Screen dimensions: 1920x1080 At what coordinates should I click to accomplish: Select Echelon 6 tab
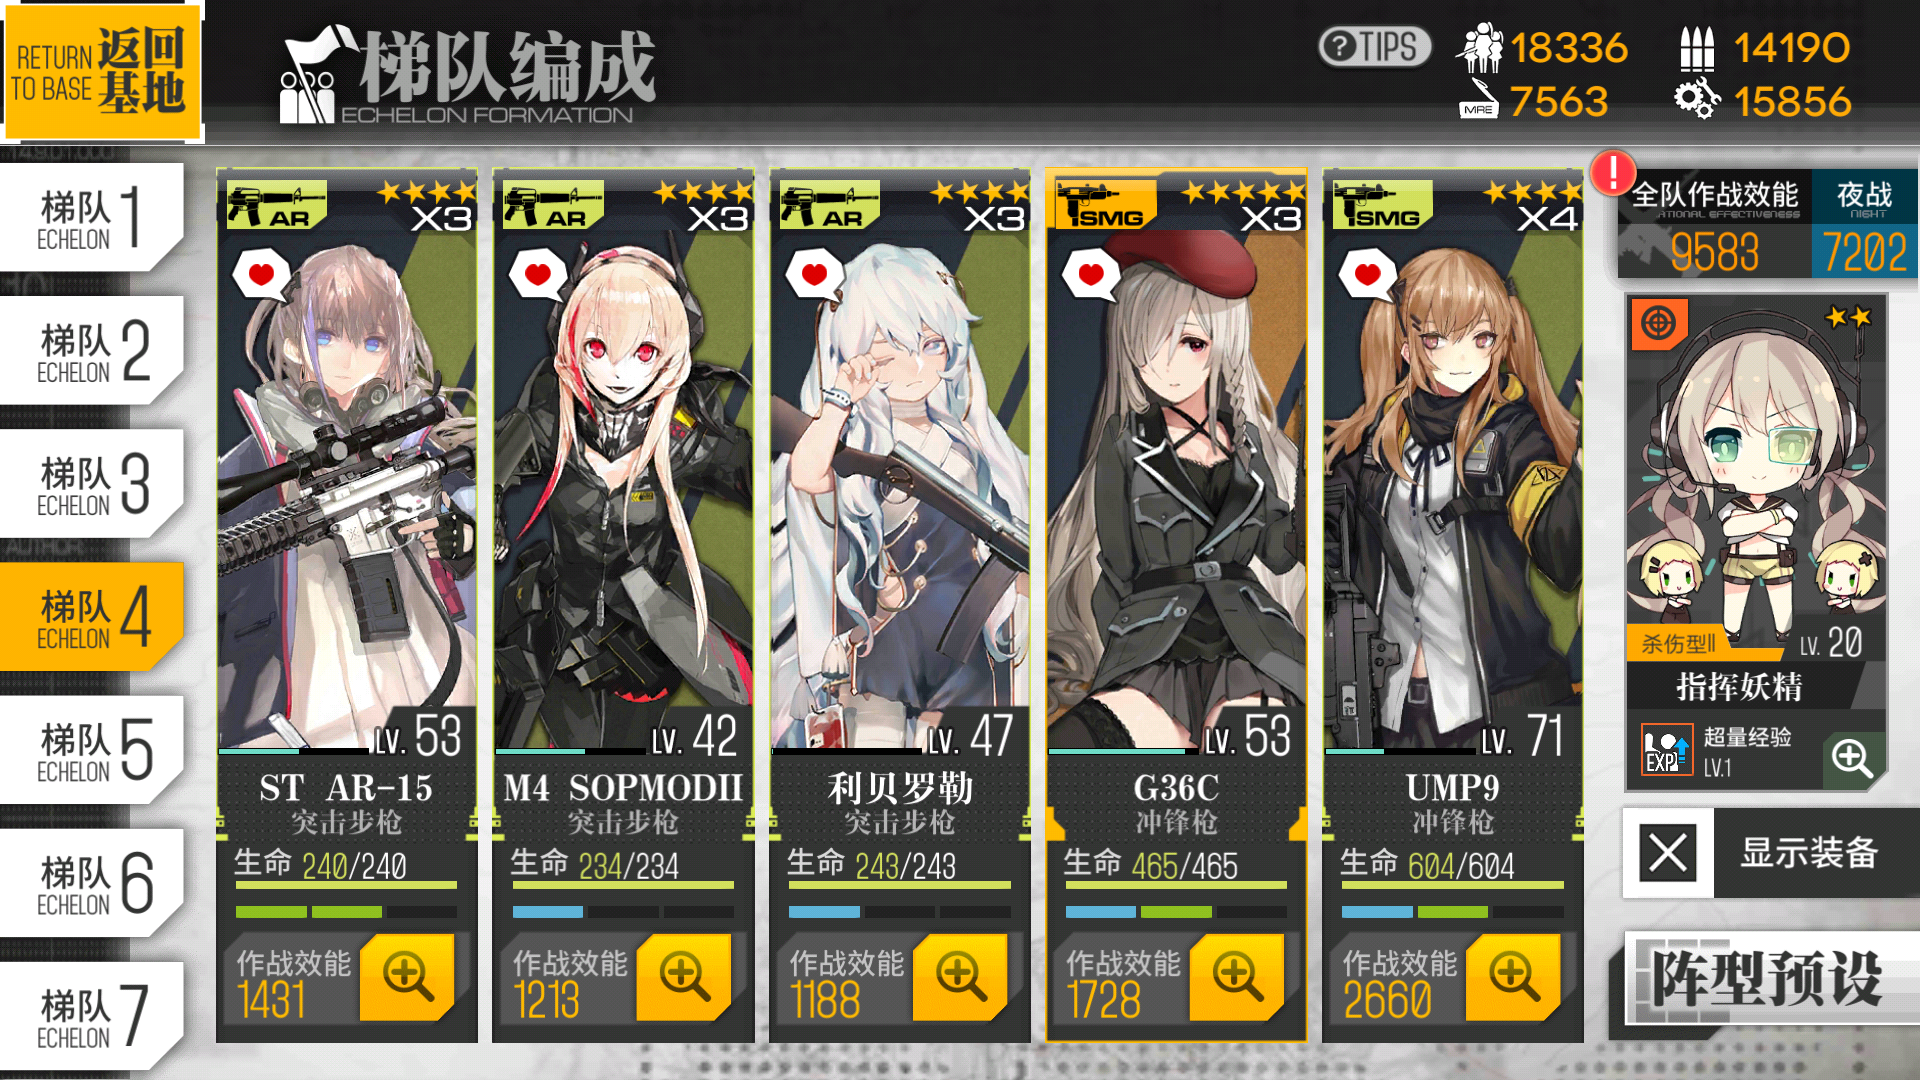click(92, 884)
